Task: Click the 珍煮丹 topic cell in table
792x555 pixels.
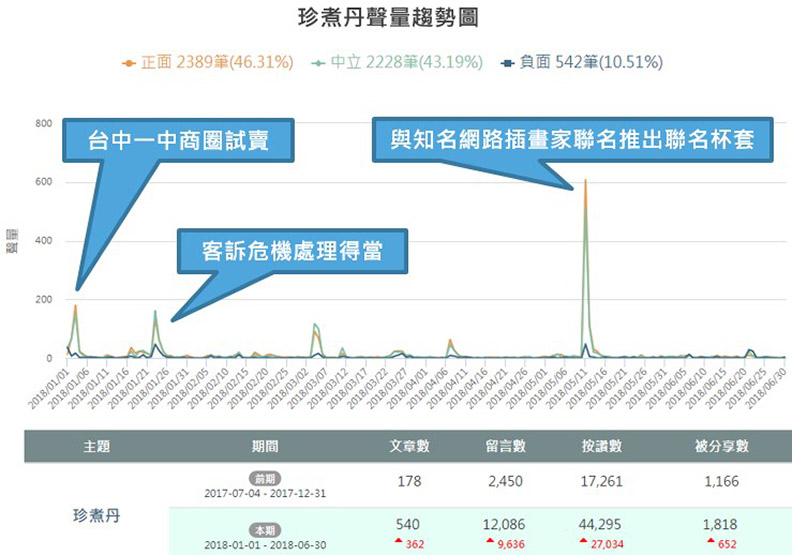Action: (96, 516)
